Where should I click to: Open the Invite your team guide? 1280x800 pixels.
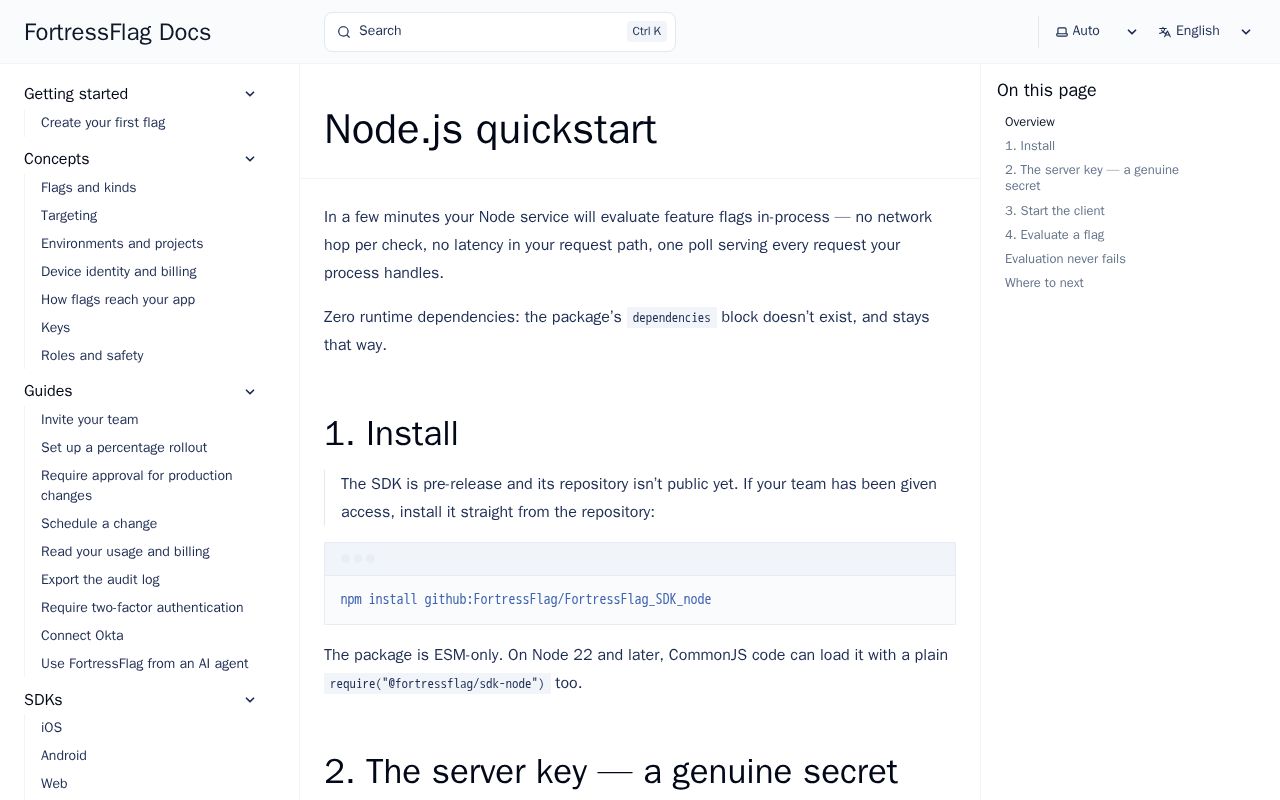click(89, 420)
